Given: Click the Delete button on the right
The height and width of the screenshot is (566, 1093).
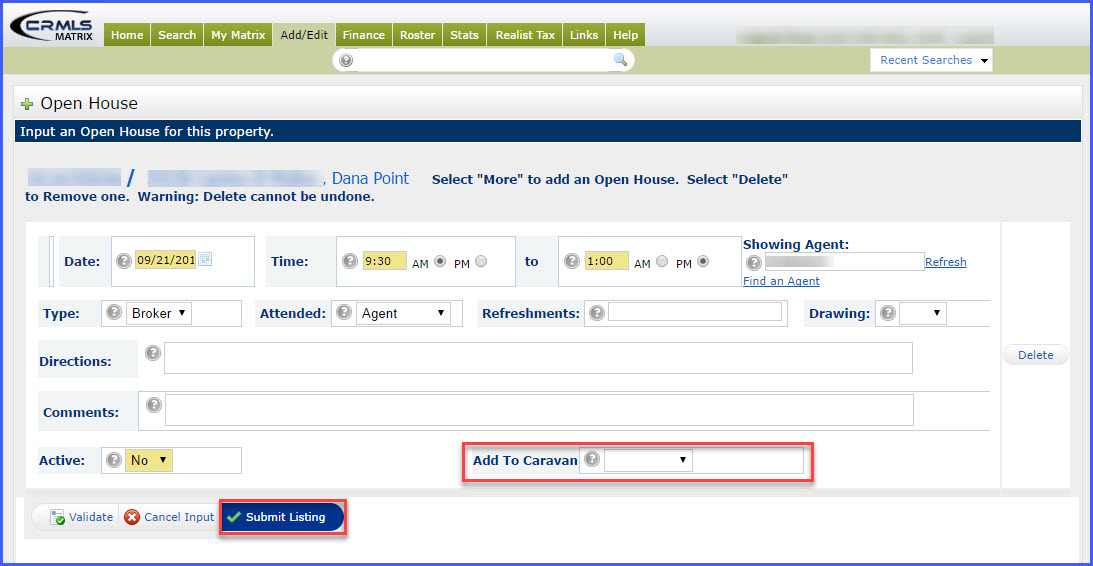Looking at the screenshot, I should point(1035,355).
